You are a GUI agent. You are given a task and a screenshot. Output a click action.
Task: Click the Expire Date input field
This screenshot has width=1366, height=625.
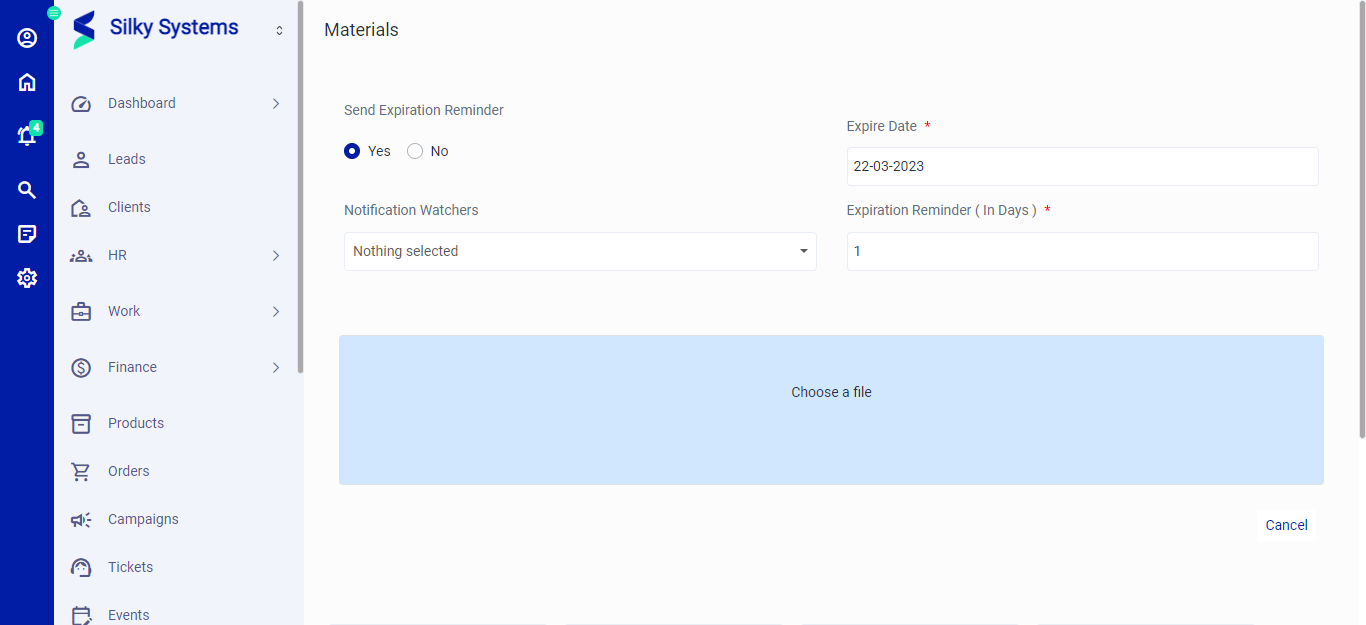point(1082,166)
